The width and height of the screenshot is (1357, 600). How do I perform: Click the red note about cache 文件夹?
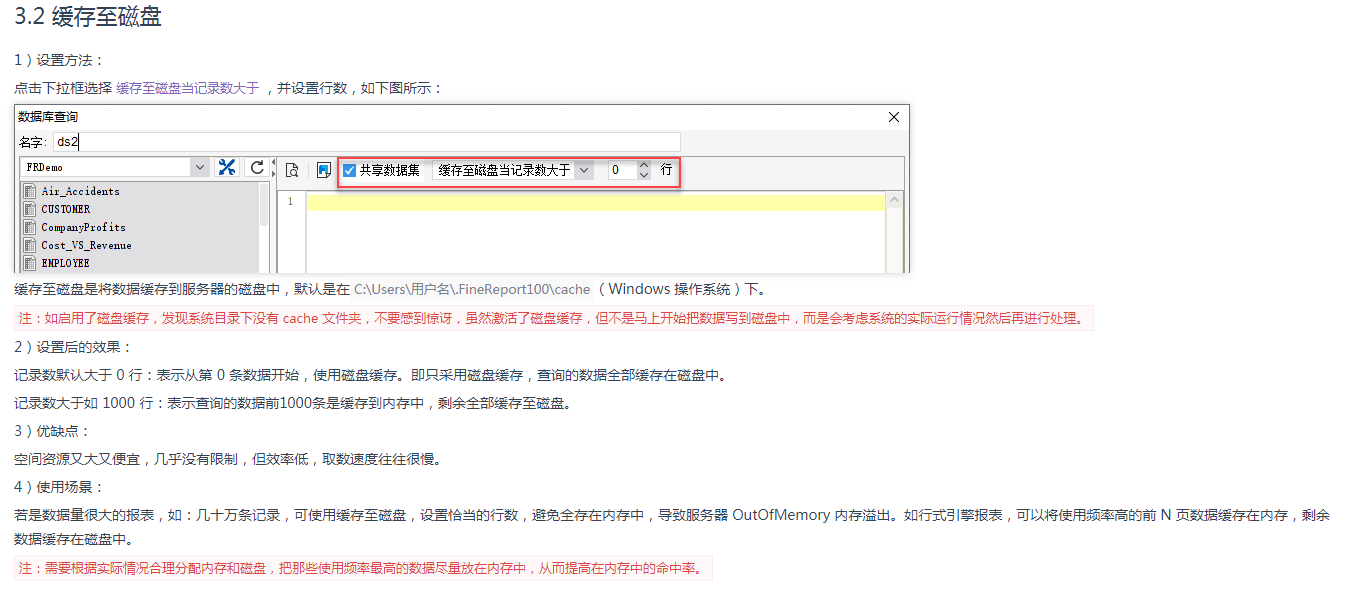553,318
